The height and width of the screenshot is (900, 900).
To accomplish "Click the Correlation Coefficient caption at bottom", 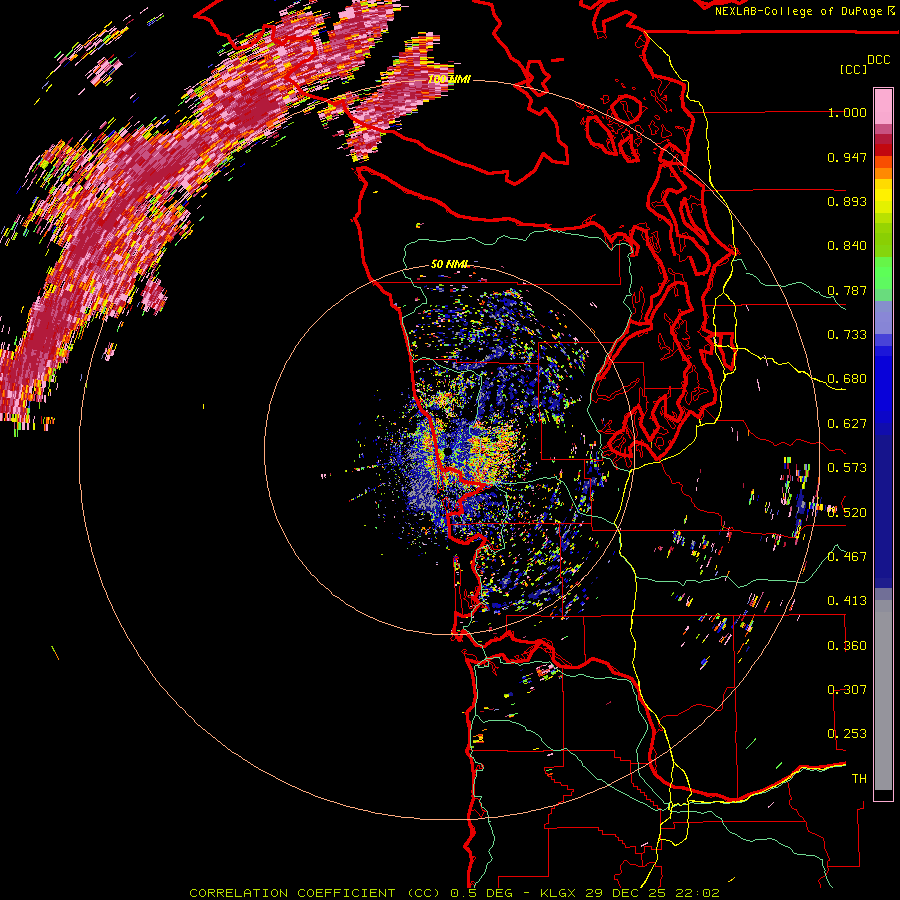I will click(x=454, y=893).
